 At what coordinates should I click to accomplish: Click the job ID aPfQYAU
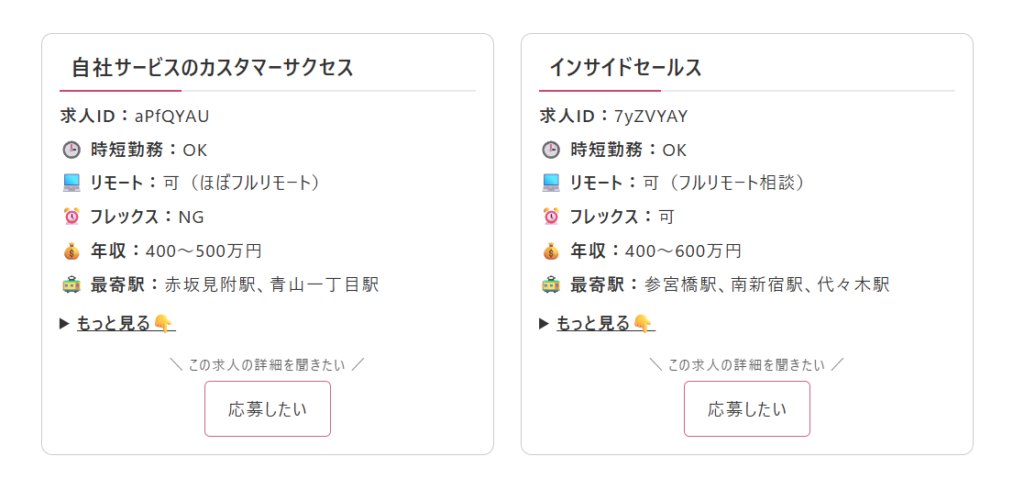pyautogui.click(x=171, y=116)
